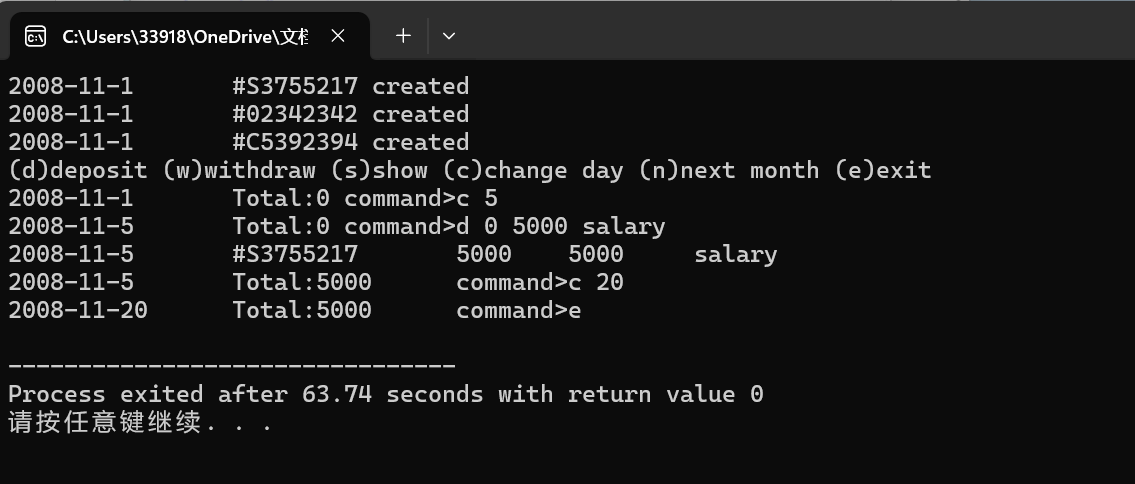The height and width of the screenshot is (484, 1135).
Task: Expand the new tab profile dropdown chevron
Action: click(x=449, y=35)
